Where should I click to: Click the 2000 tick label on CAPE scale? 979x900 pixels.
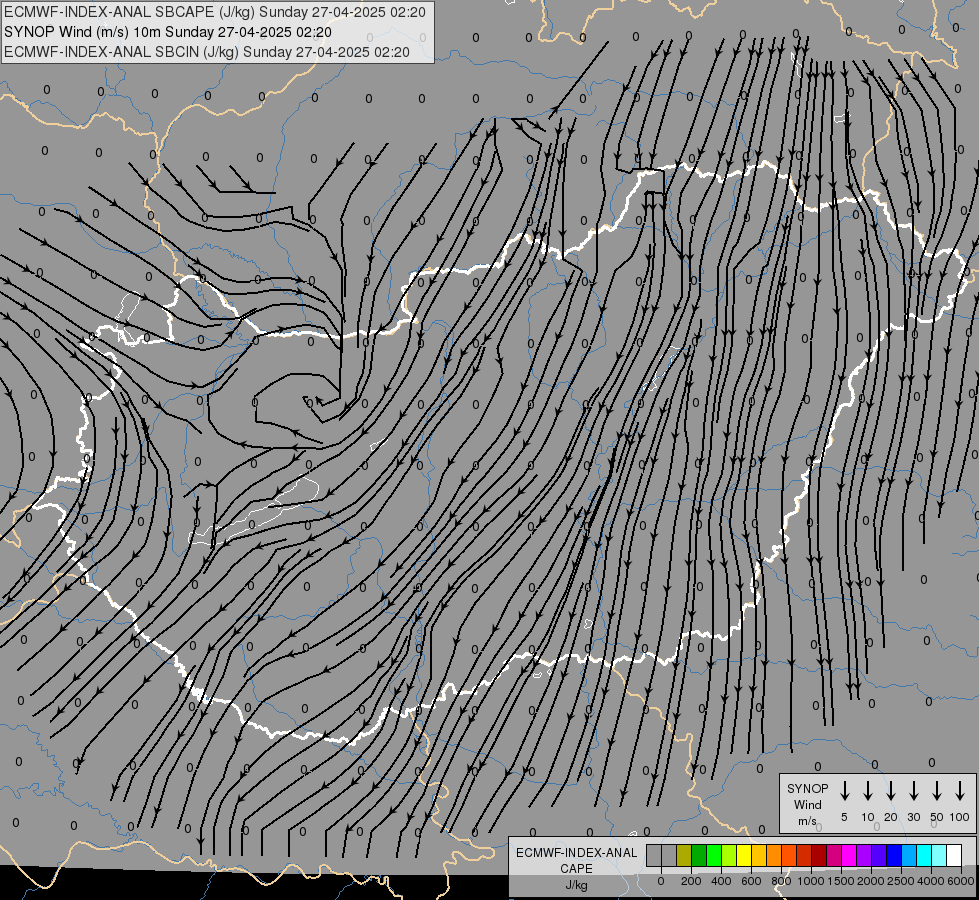(871, 881)
